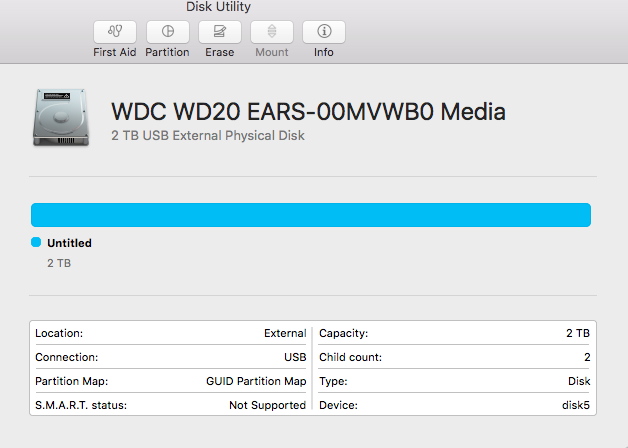Click the Connection label
The width and height of the screenshot is (628, 448).
(x=66, y=357)
